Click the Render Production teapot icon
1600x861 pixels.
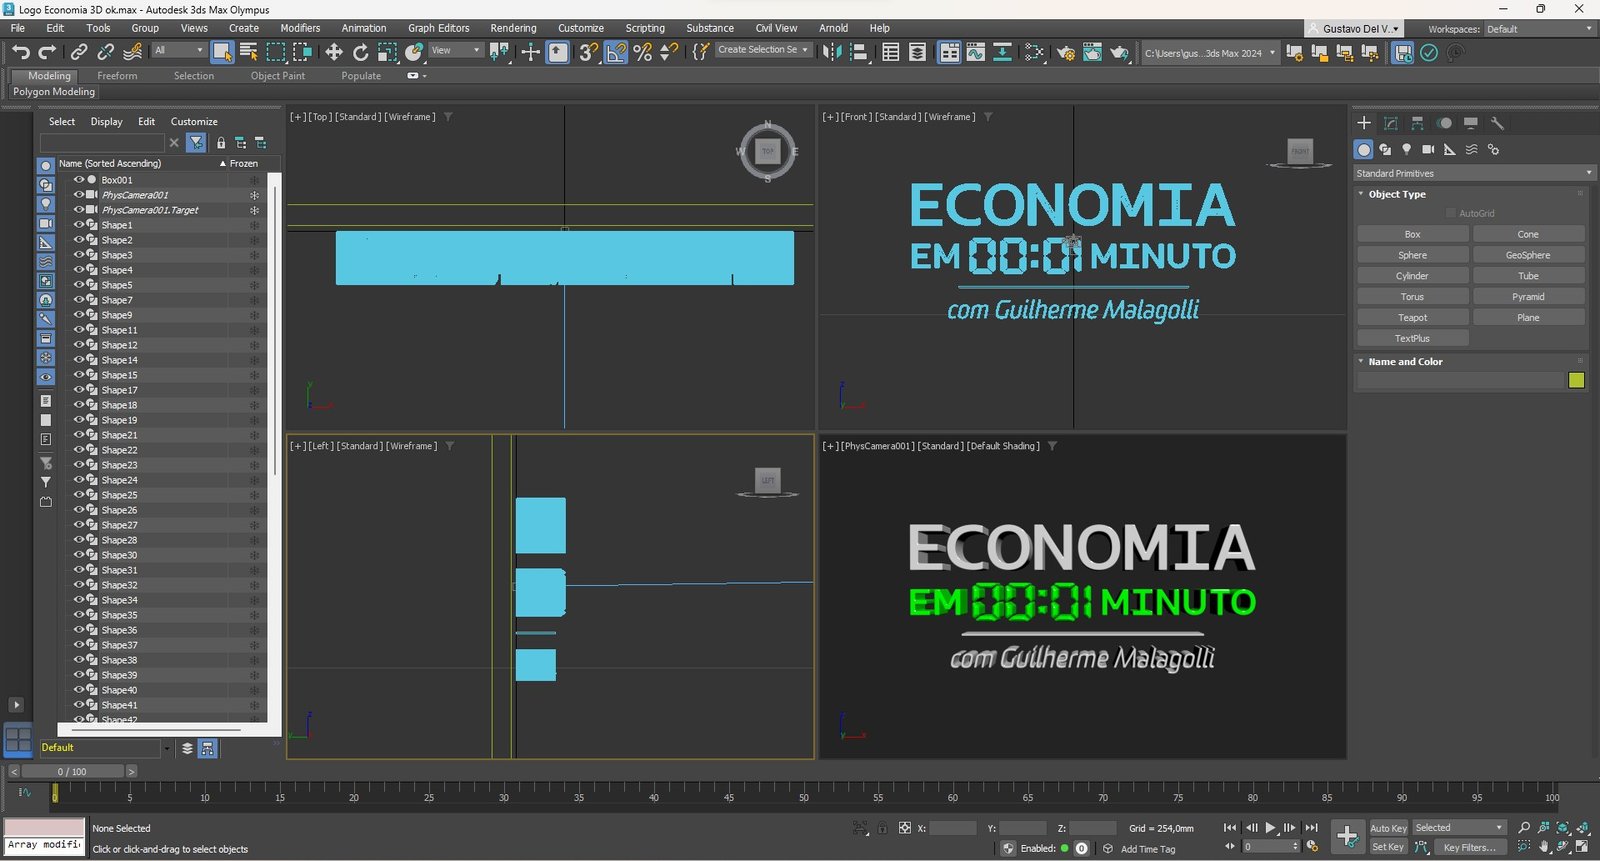1119,52
